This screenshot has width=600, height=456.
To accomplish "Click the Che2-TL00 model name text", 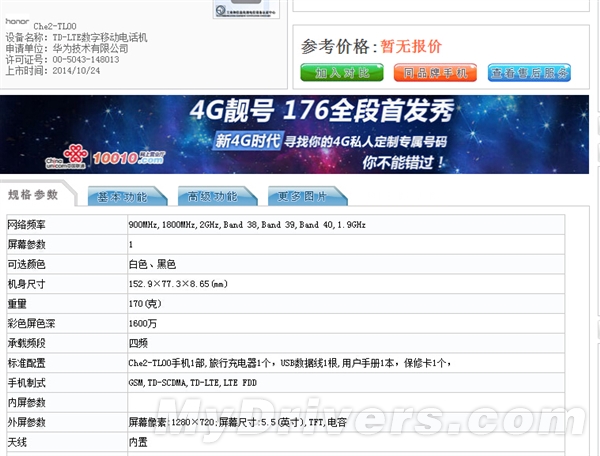I will (x=55, y=26).
